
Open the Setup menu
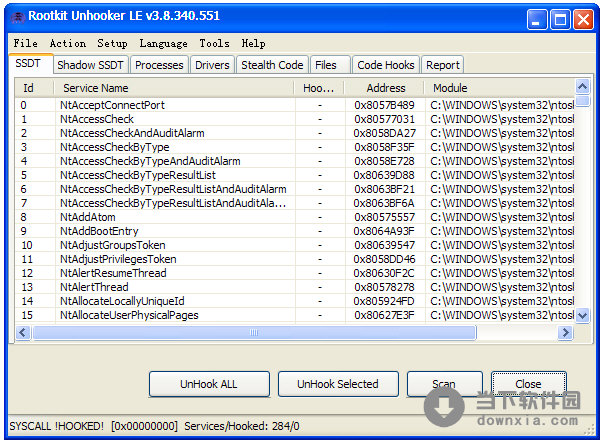coord(112,43)
